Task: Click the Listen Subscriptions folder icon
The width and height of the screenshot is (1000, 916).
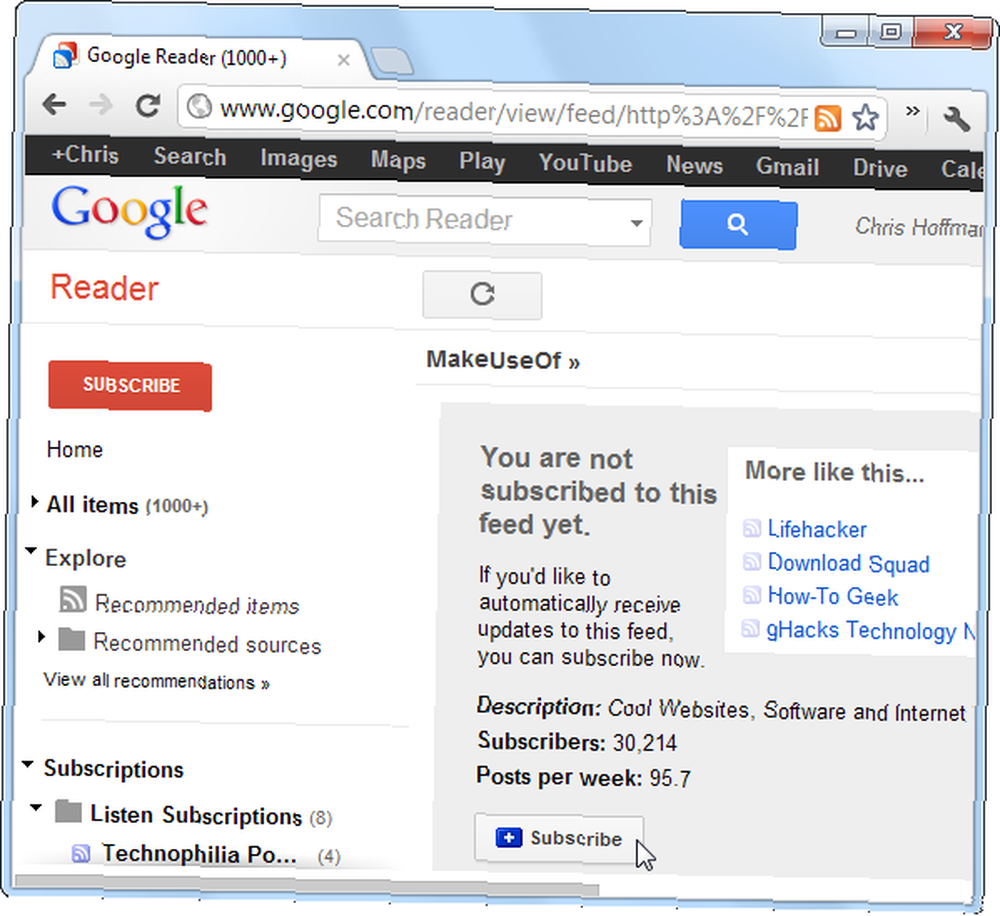Action: click(x=68, y=811)
